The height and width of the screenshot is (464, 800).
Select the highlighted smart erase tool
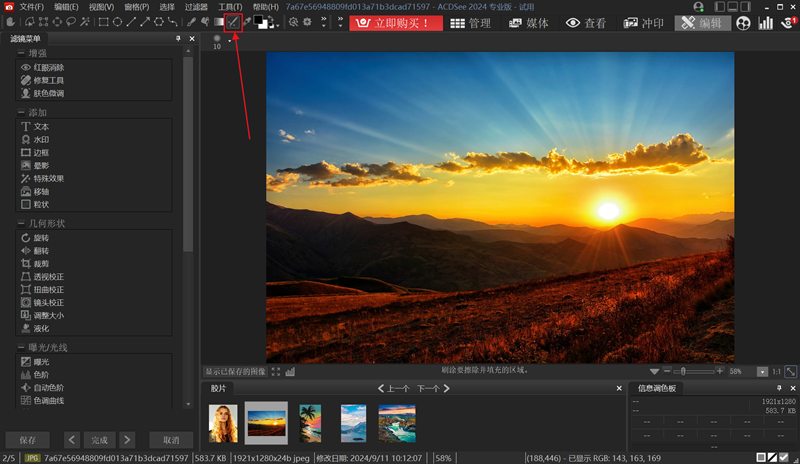(233, 22)
